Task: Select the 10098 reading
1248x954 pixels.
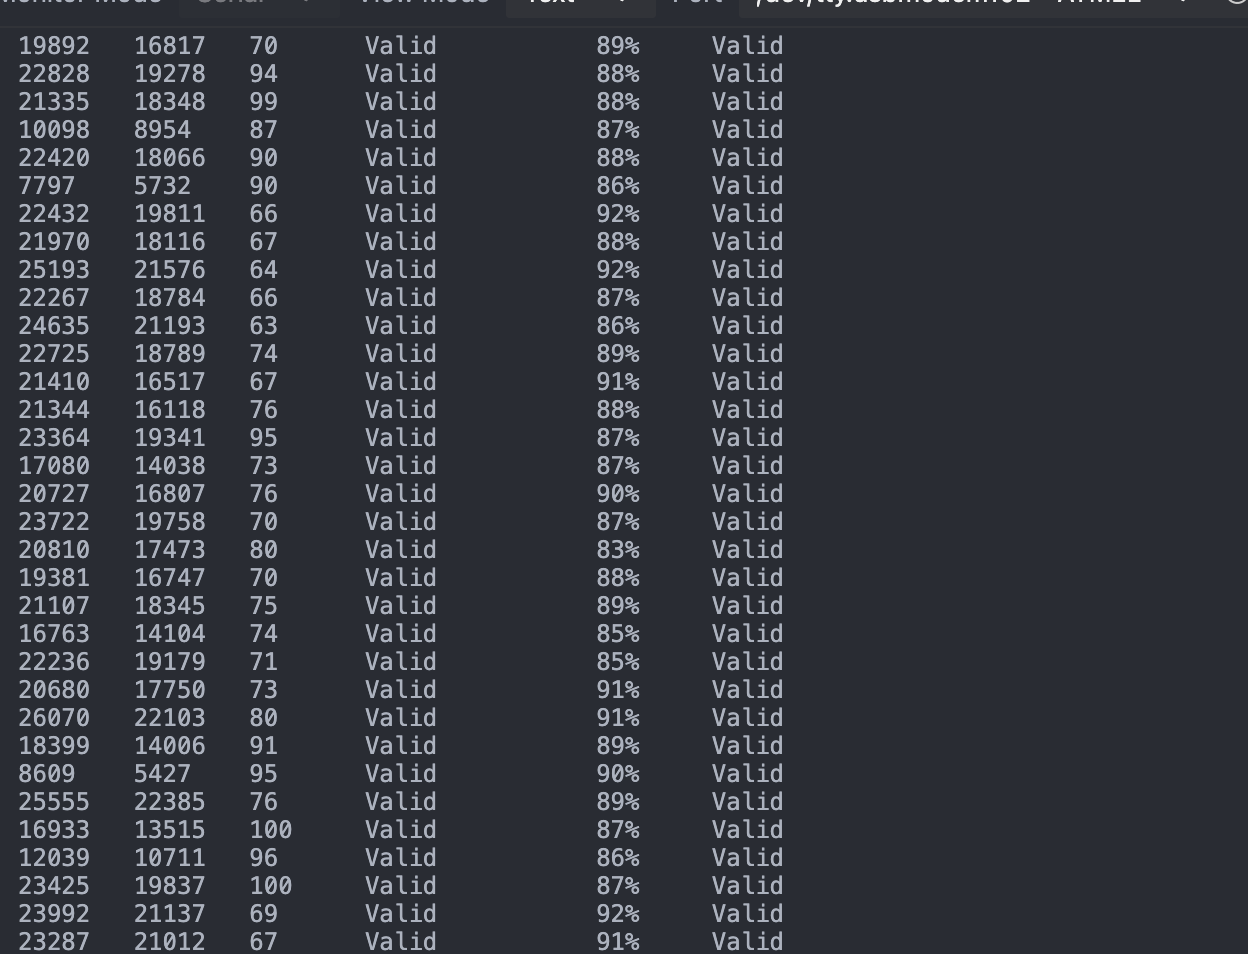Action: pos(54,130)
